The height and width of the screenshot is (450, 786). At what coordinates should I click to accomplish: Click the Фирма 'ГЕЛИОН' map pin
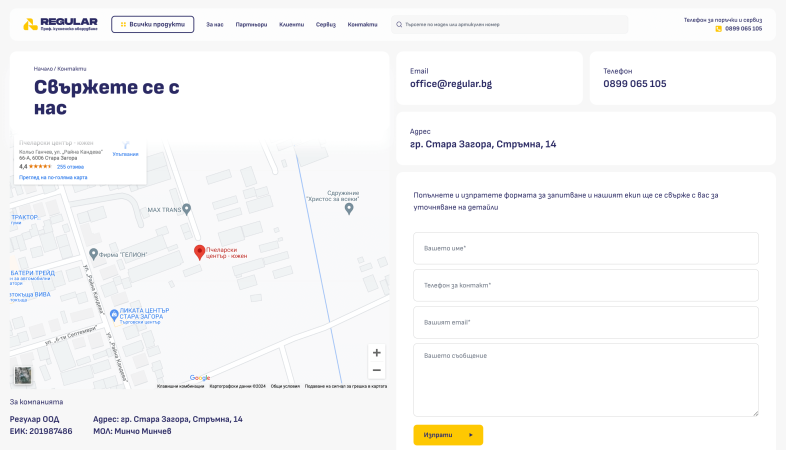(93, 254)
